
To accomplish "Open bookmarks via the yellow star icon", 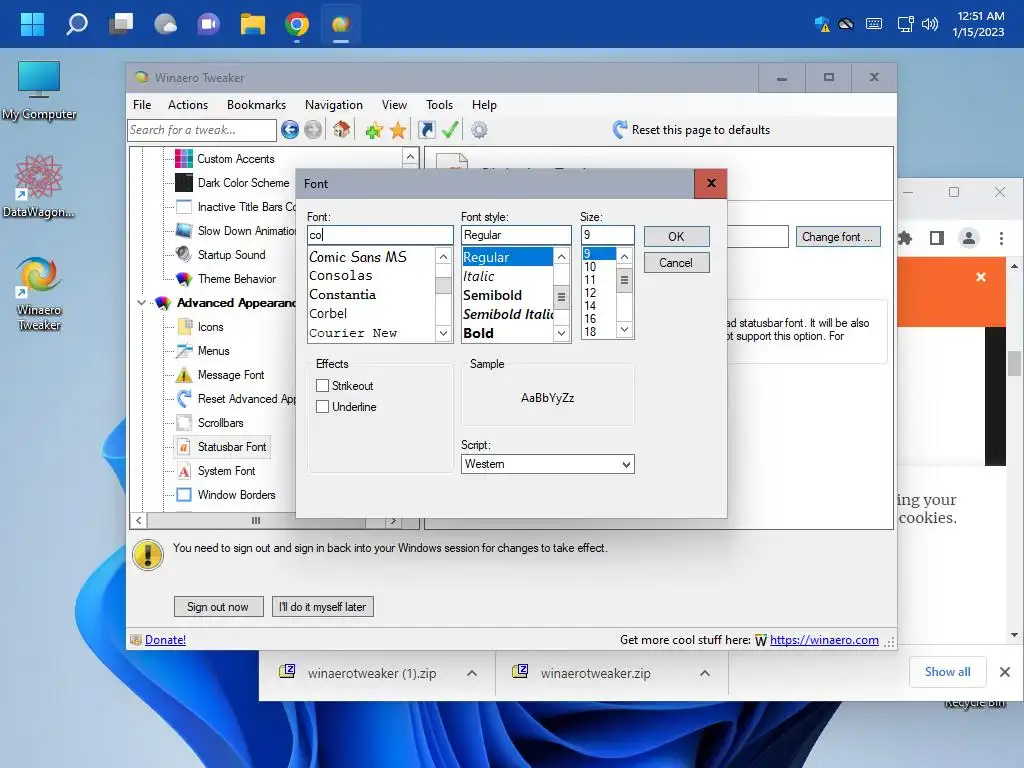I will point(398,130).
